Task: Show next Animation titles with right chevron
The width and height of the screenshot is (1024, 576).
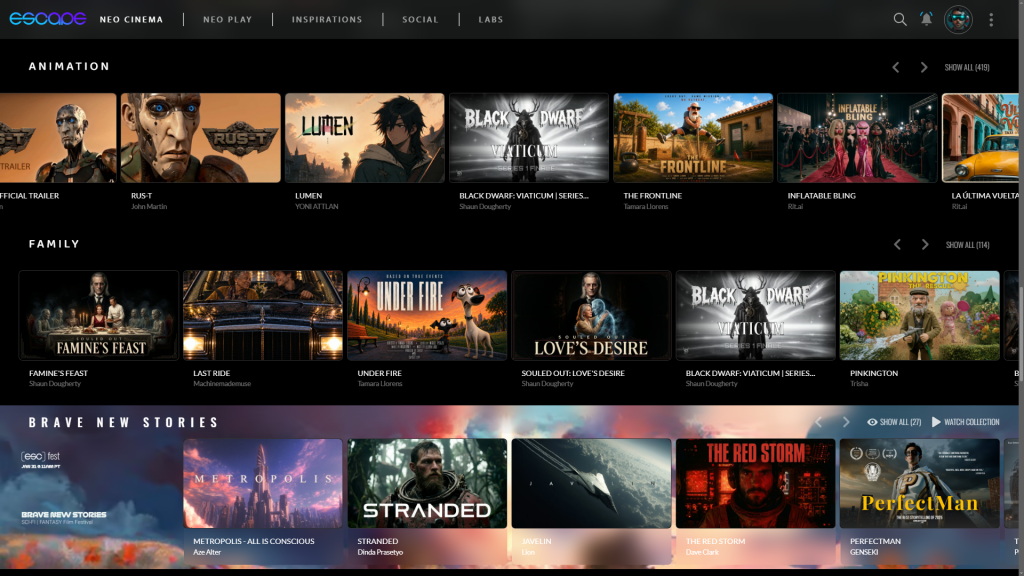Action: pos(923,67)
